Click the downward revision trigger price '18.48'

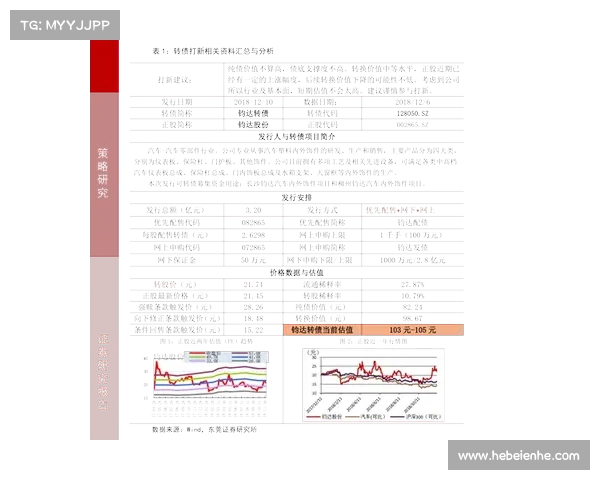(253, 318)
